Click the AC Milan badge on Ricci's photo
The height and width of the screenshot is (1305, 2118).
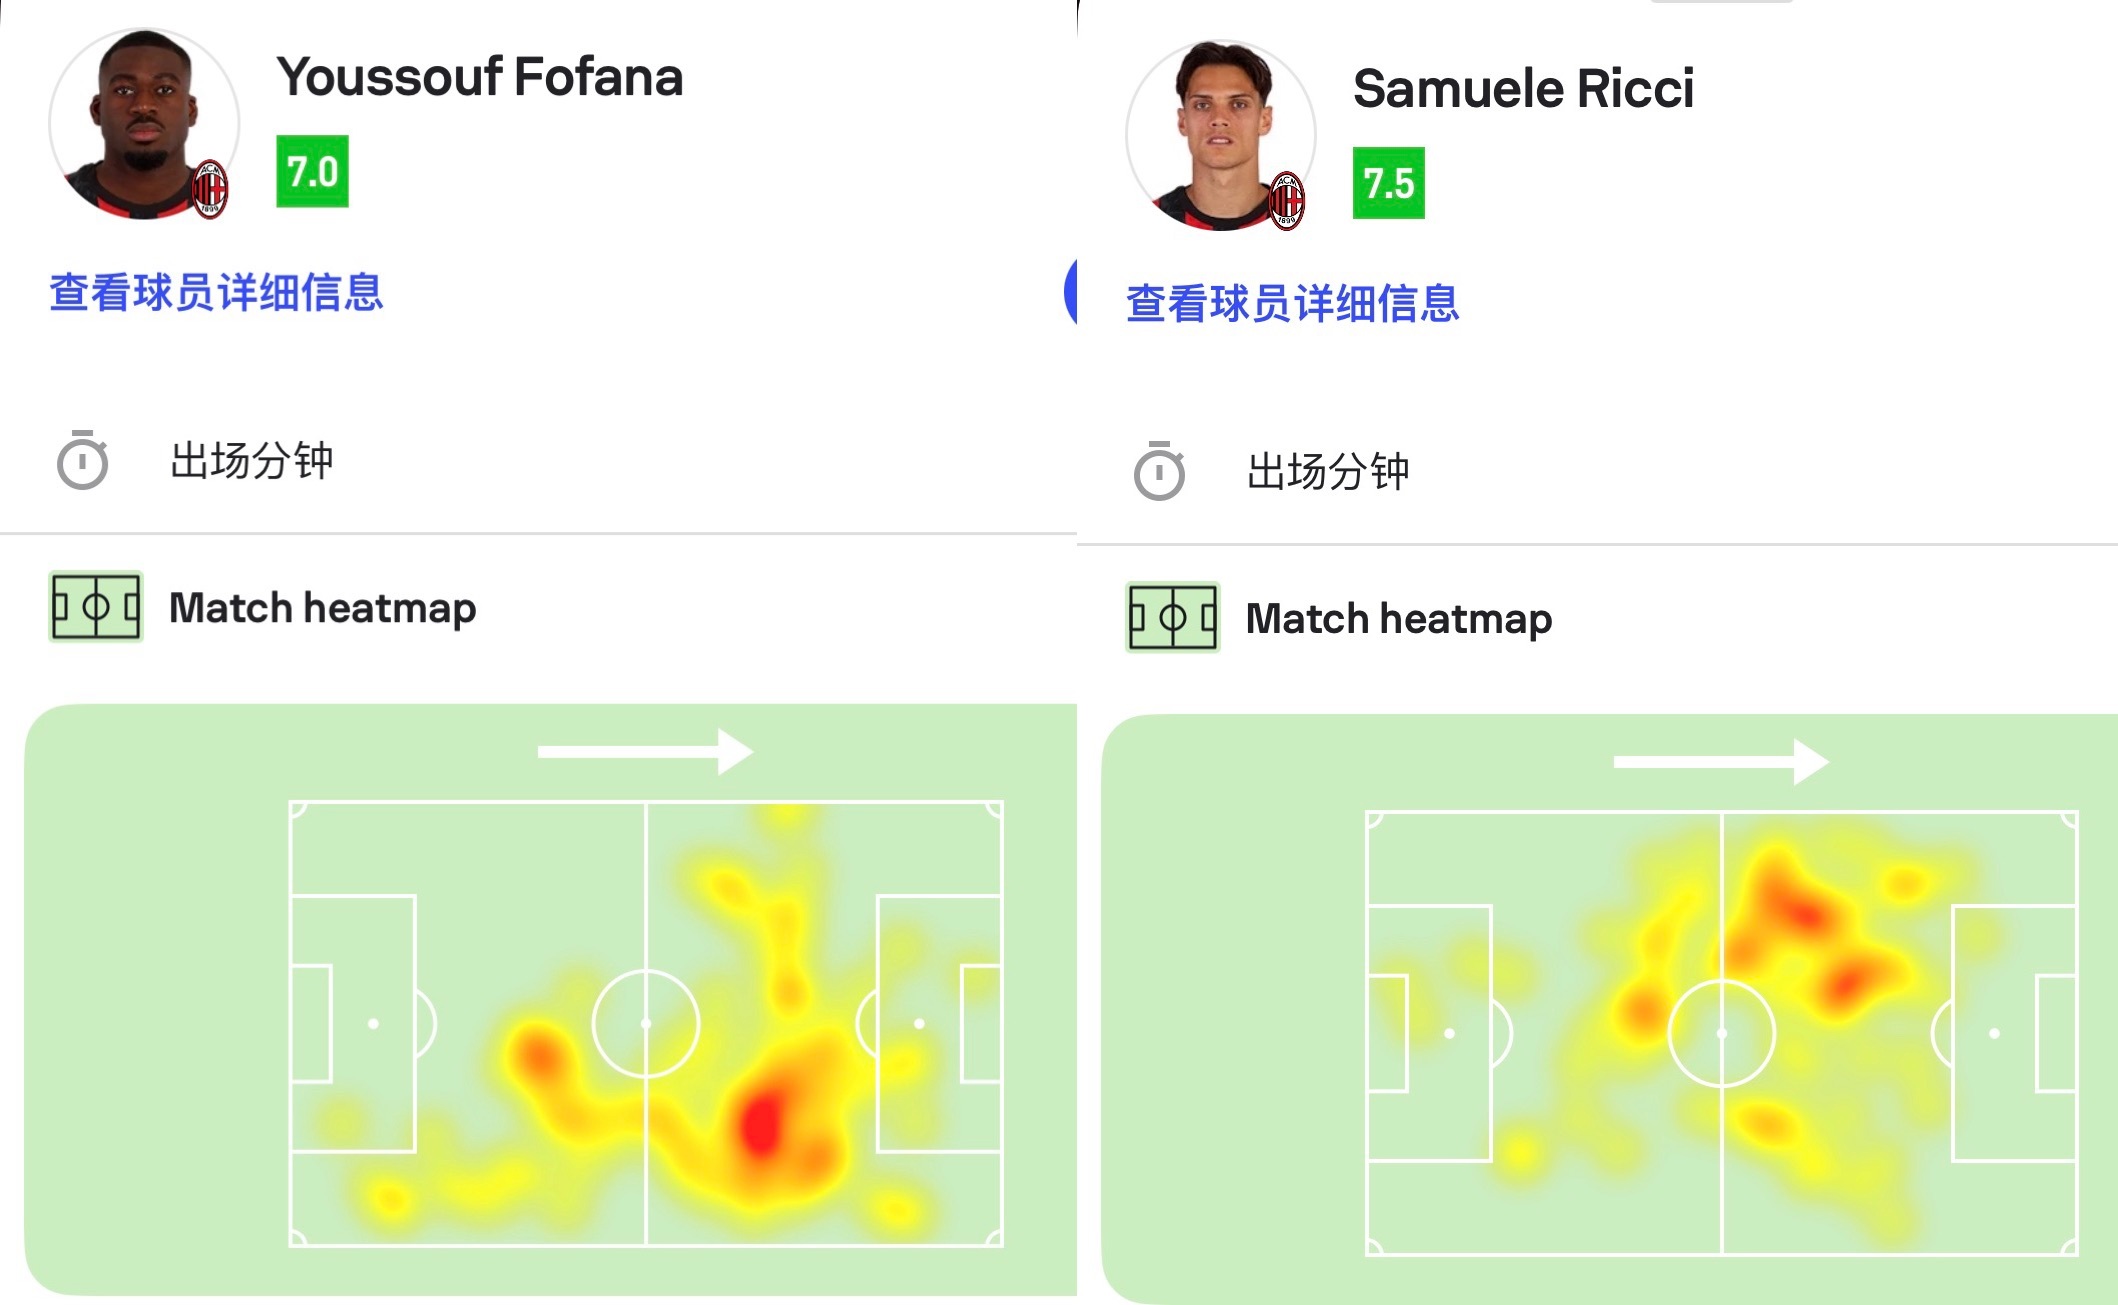[x=1287, y=200]
